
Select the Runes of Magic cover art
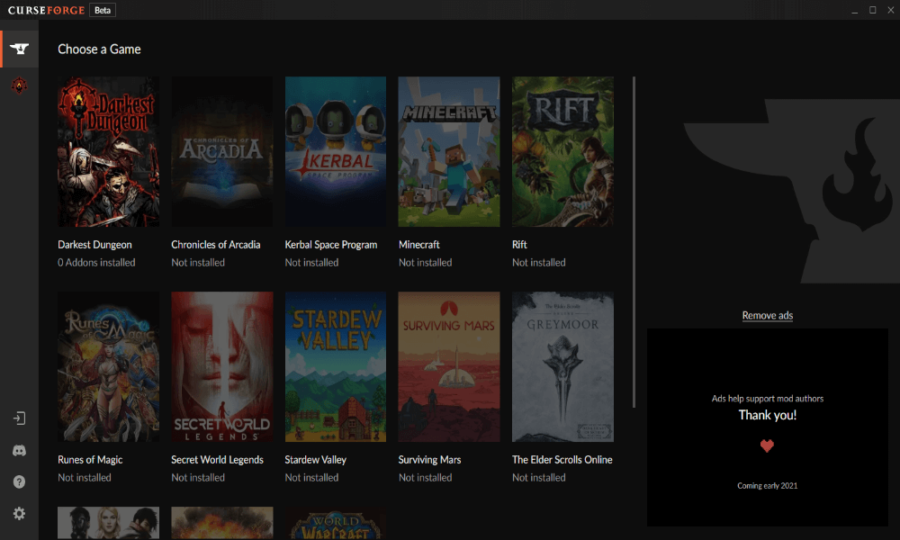coord(108,367)
